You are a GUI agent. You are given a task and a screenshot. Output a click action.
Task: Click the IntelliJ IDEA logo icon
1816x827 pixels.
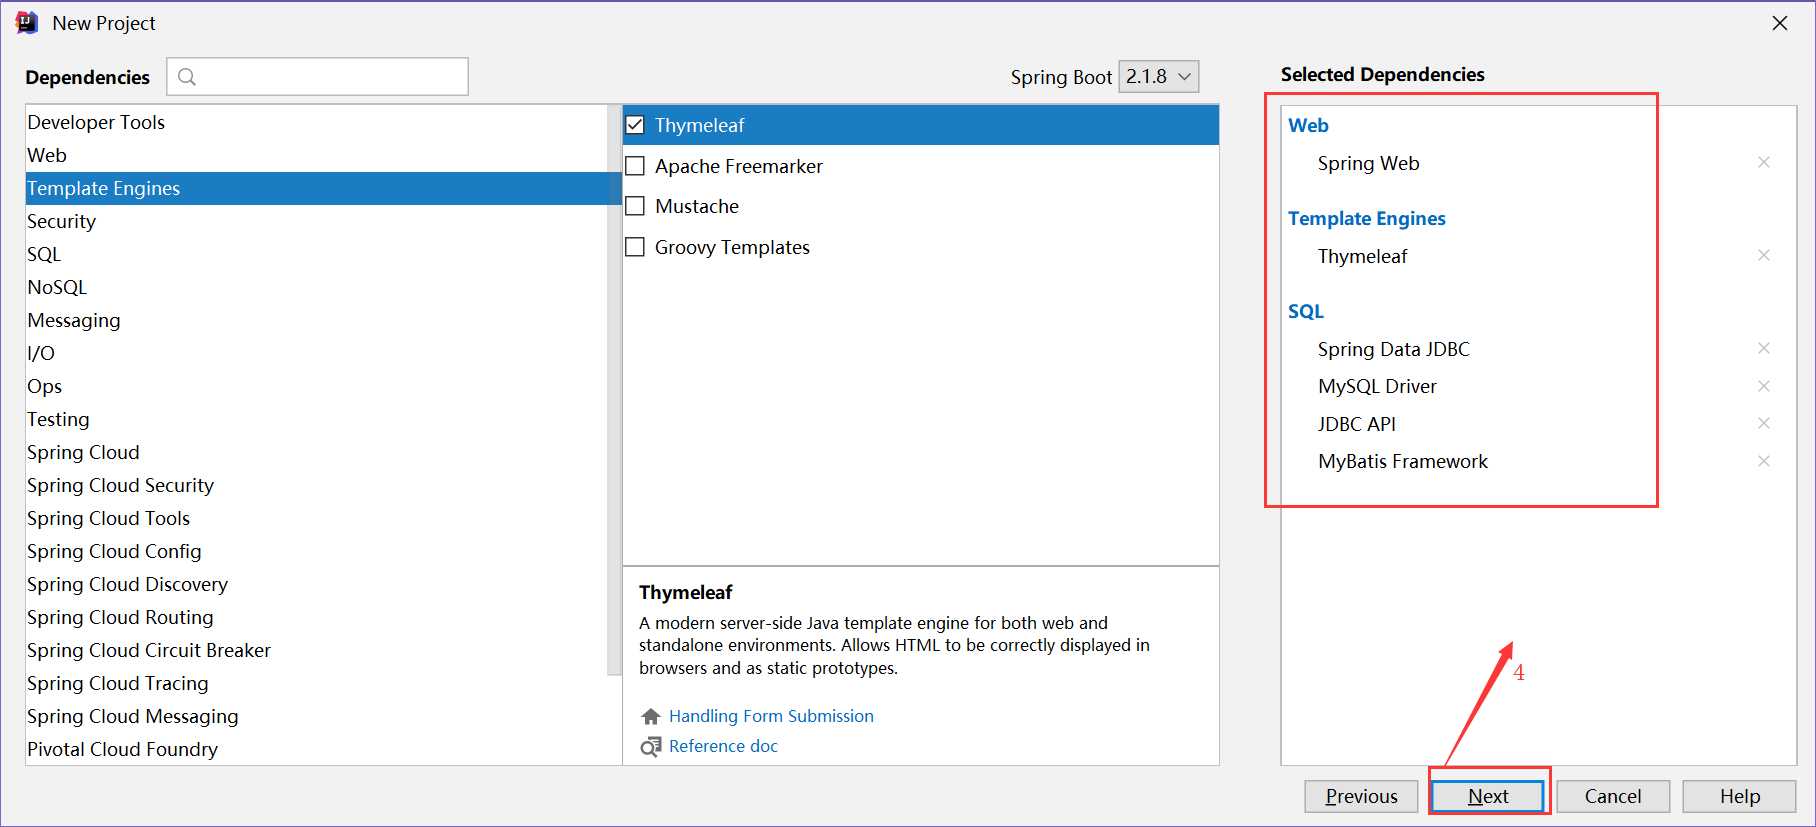27,23
